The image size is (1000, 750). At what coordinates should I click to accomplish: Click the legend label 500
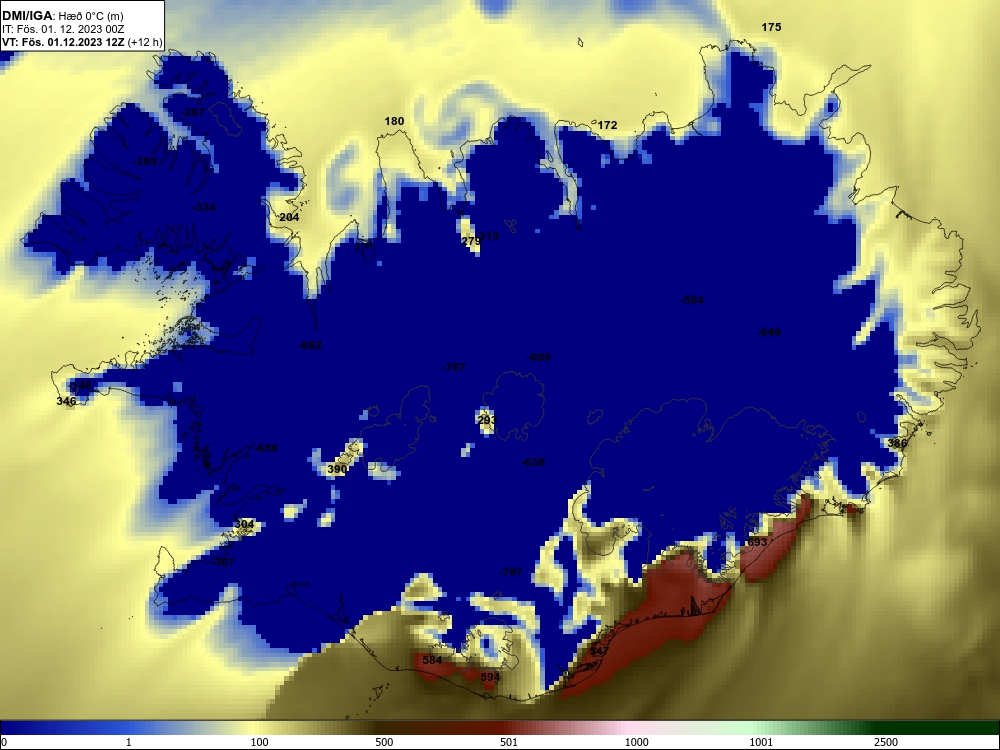(384, 742)
